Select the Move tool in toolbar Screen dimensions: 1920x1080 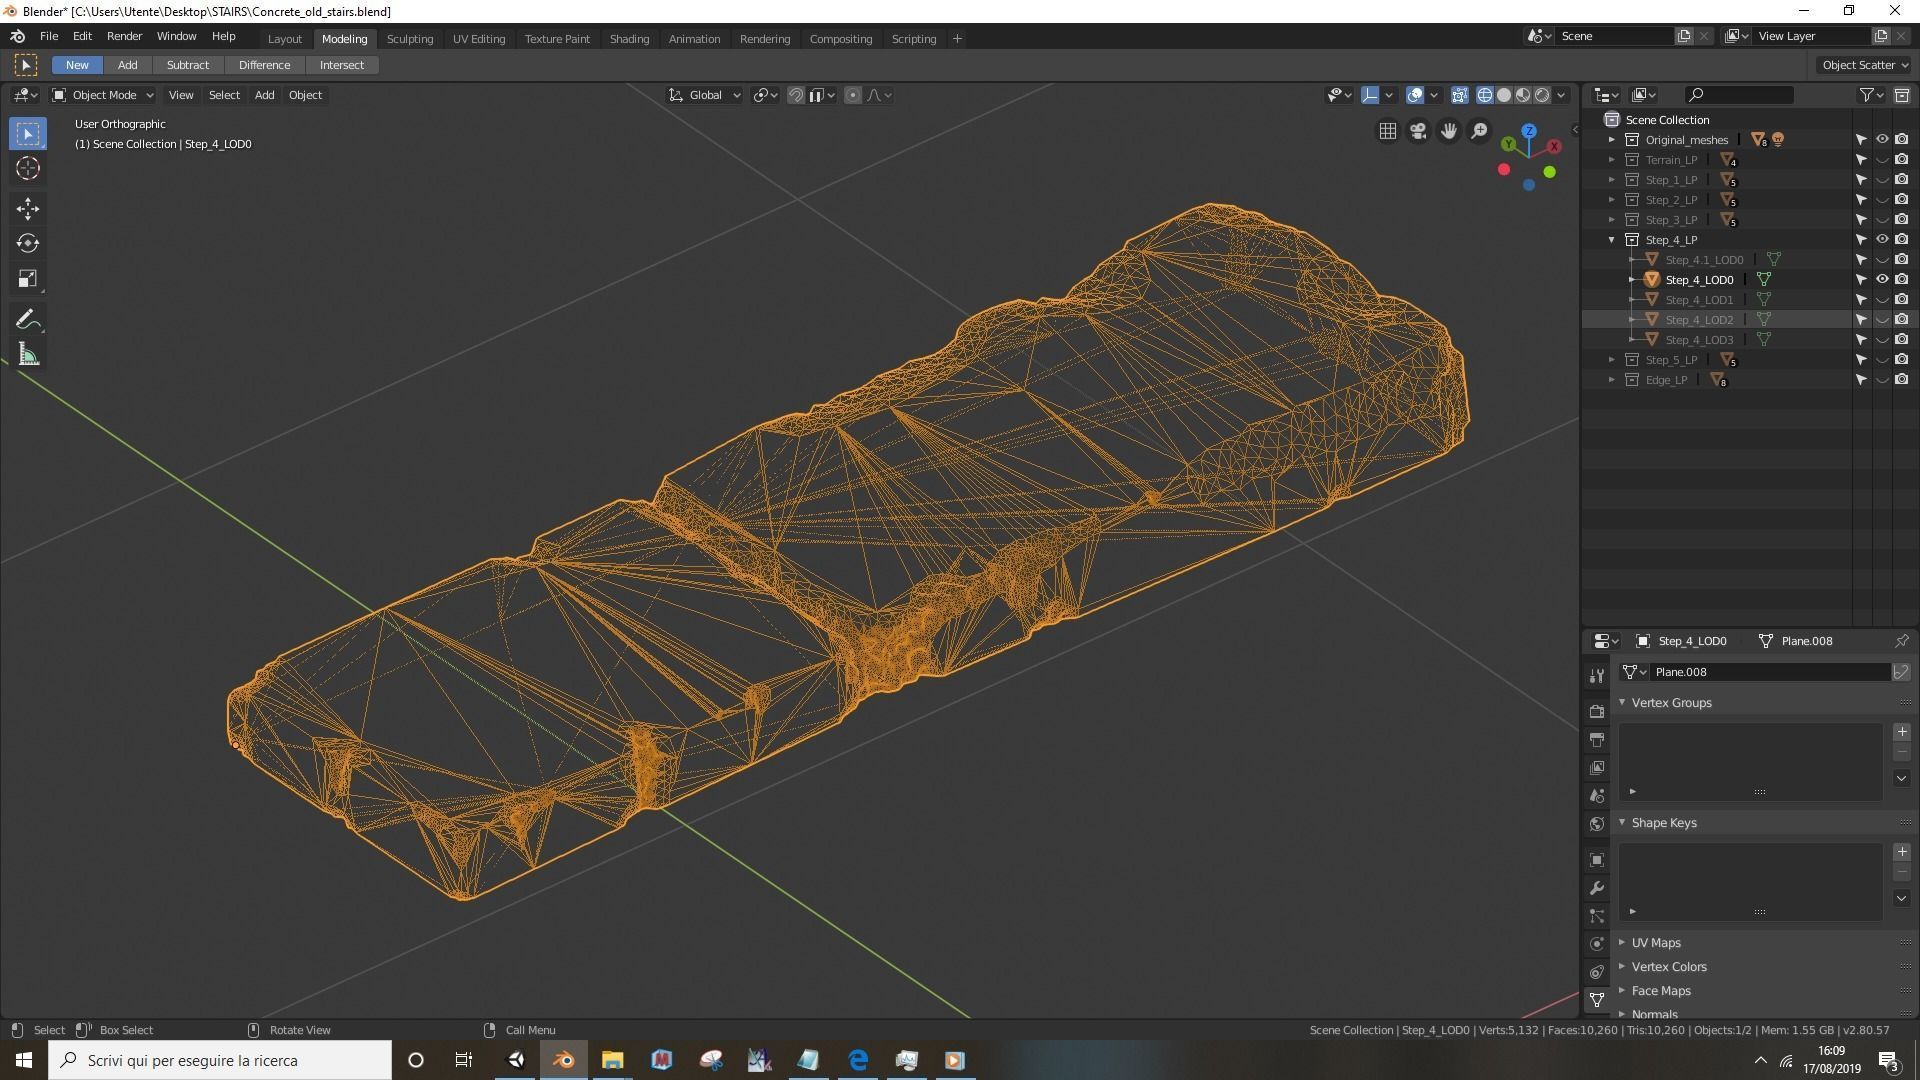point(28,208)
